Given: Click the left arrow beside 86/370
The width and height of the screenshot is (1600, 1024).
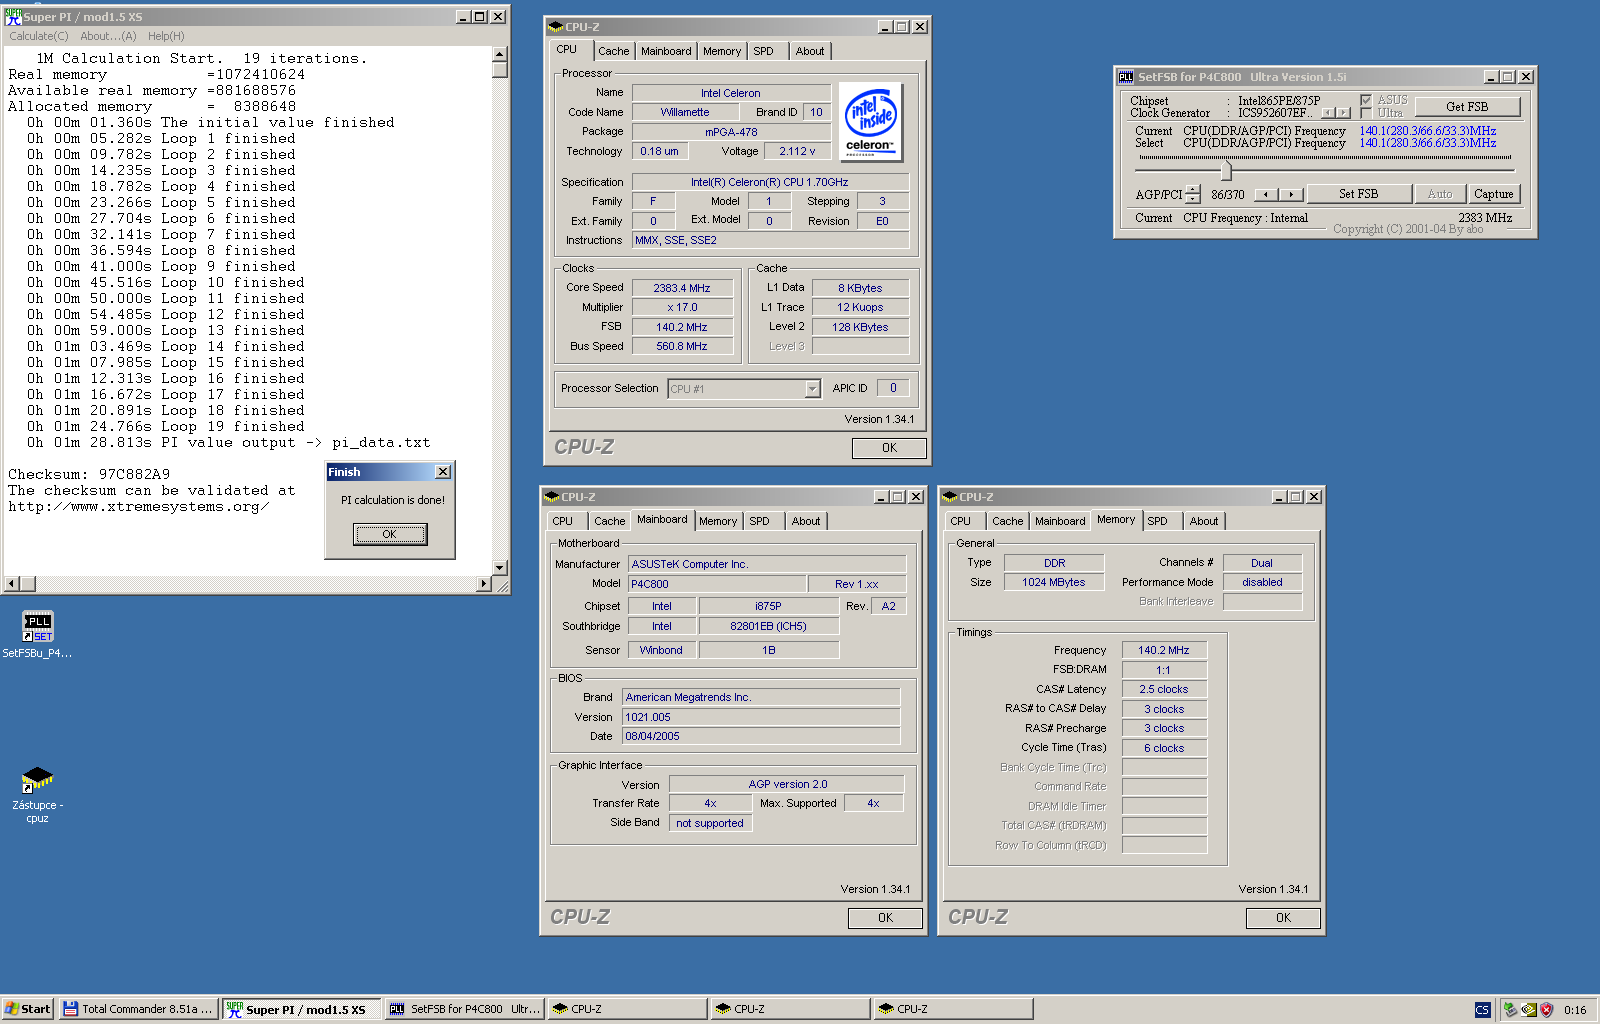Looking at the screenshot, I should pos(1267,195).
